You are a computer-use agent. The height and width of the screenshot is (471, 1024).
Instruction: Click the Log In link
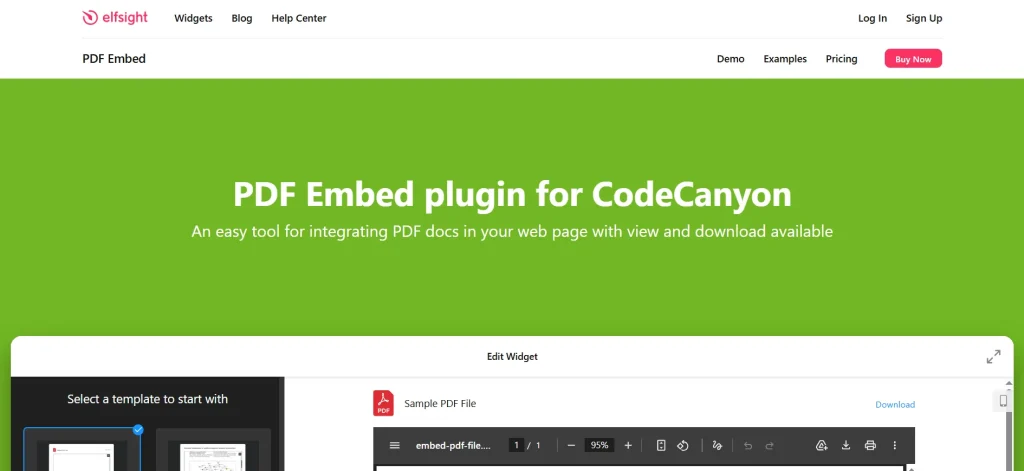point(872,18)
